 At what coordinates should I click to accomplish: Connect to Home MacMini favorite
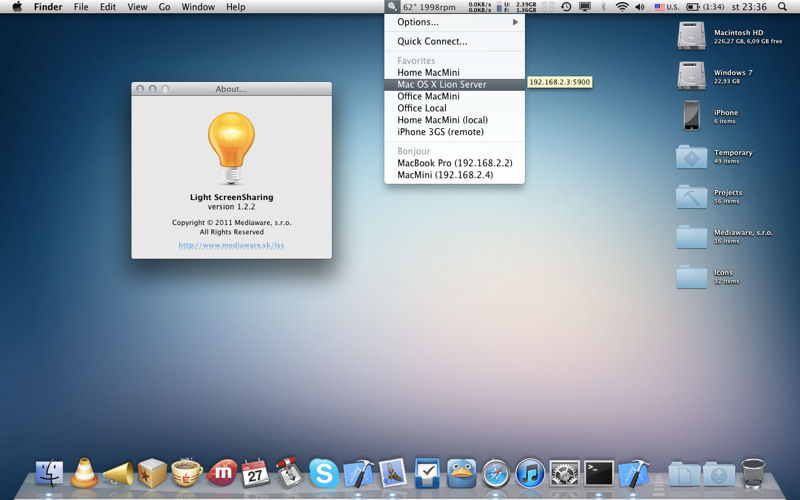[x=454, y=72]
